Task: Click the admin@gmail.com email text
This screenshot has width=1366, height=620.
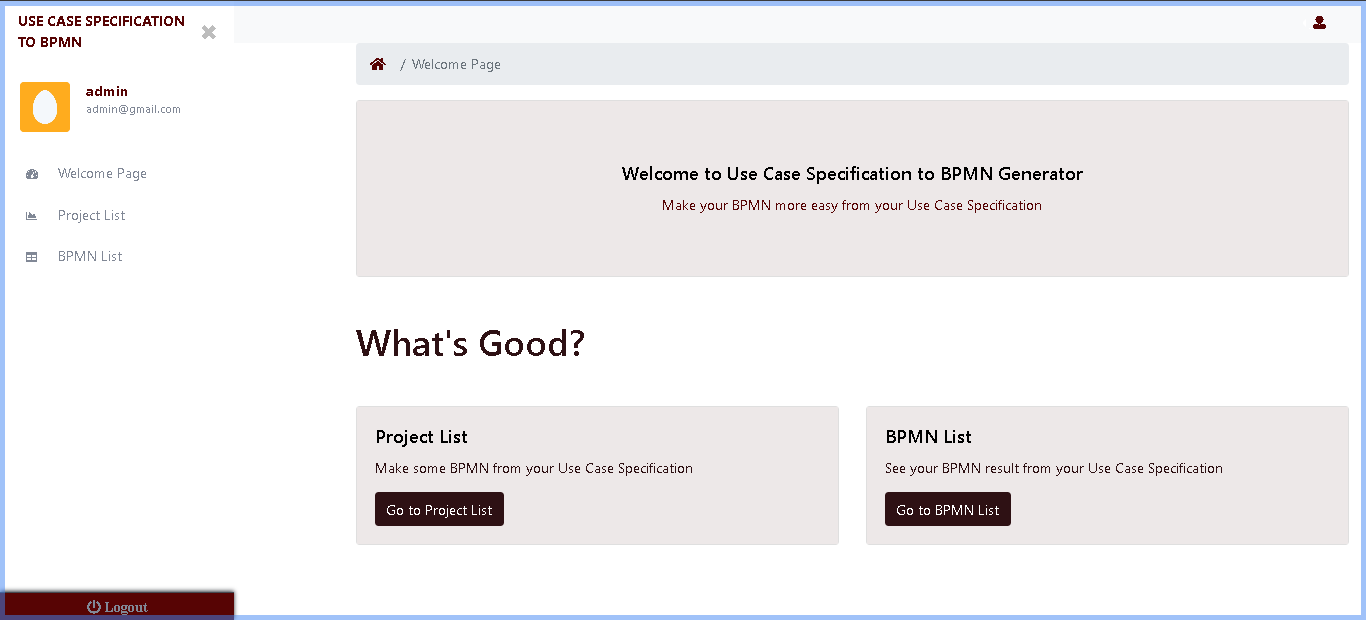Action: tap(133, 108)
